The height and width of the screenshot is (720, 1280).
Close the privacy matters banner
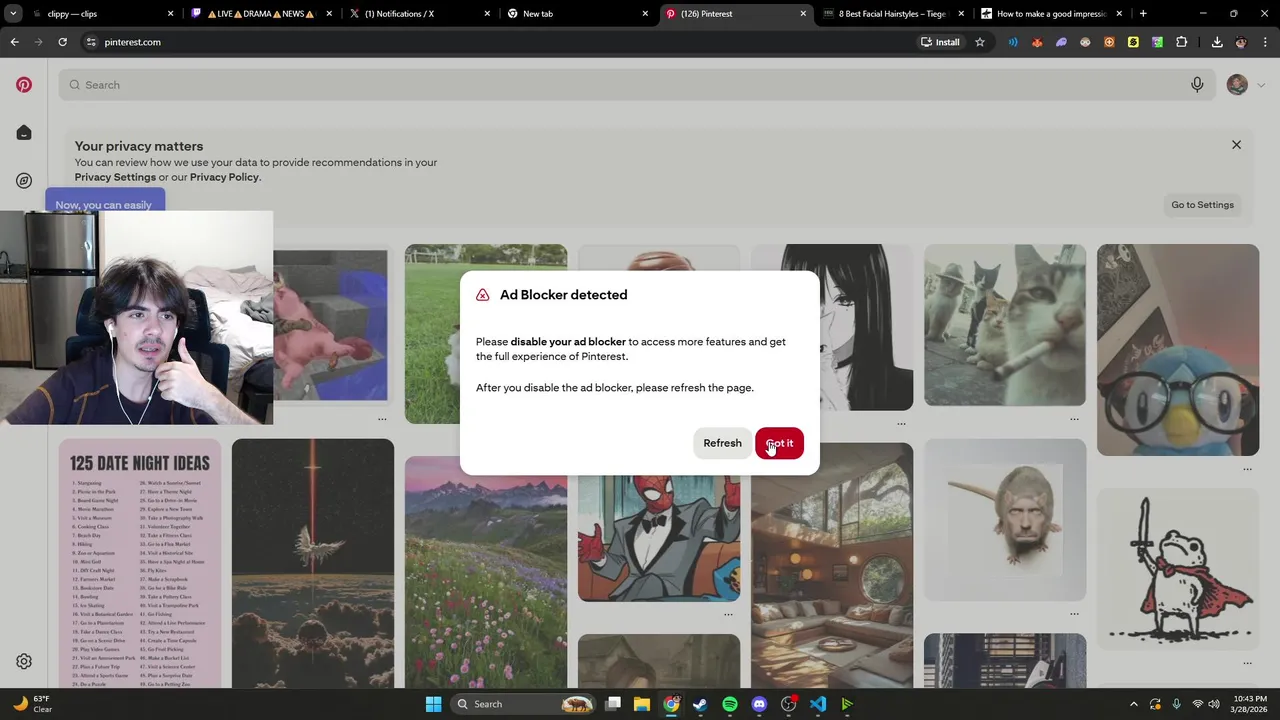pyautogui.click(x=1236, y=145)
